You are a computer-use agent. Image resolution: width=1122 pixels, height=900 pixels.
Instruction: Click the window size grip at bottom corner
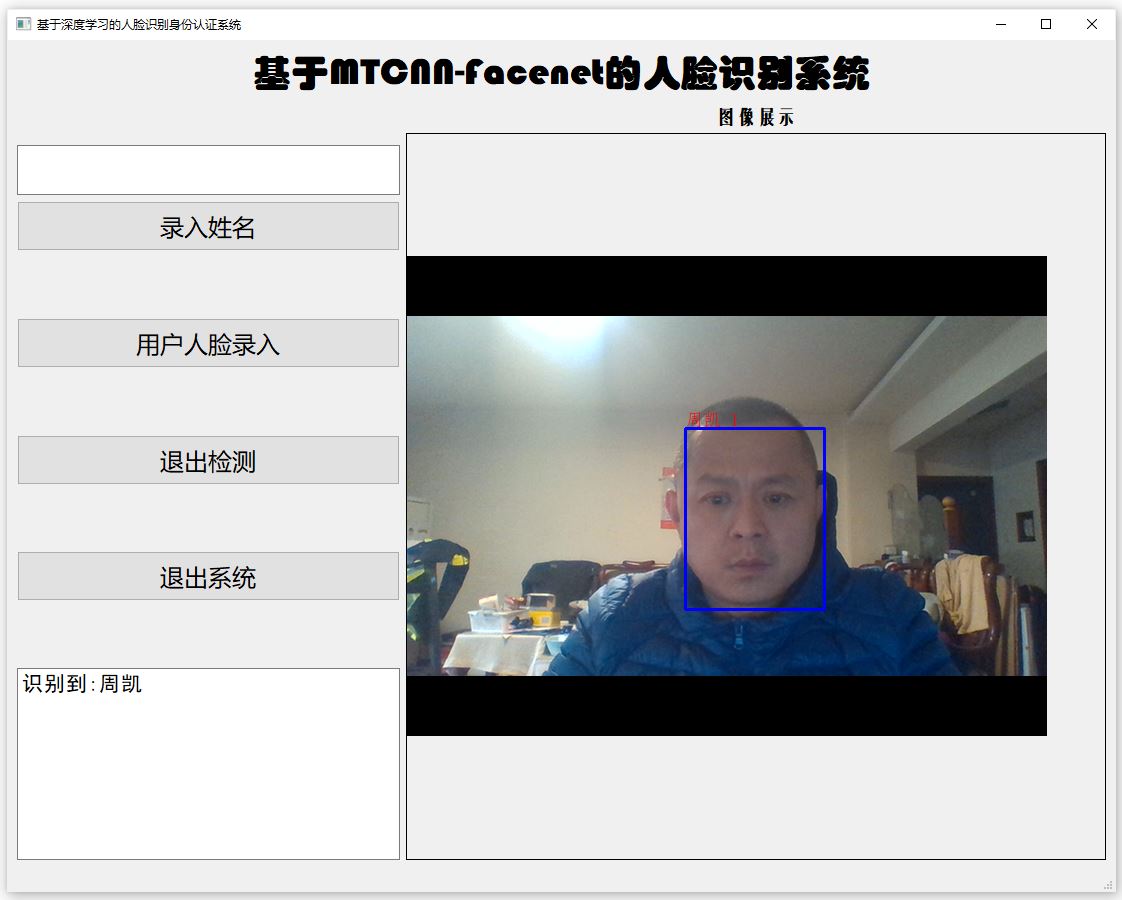(1108, 886)
